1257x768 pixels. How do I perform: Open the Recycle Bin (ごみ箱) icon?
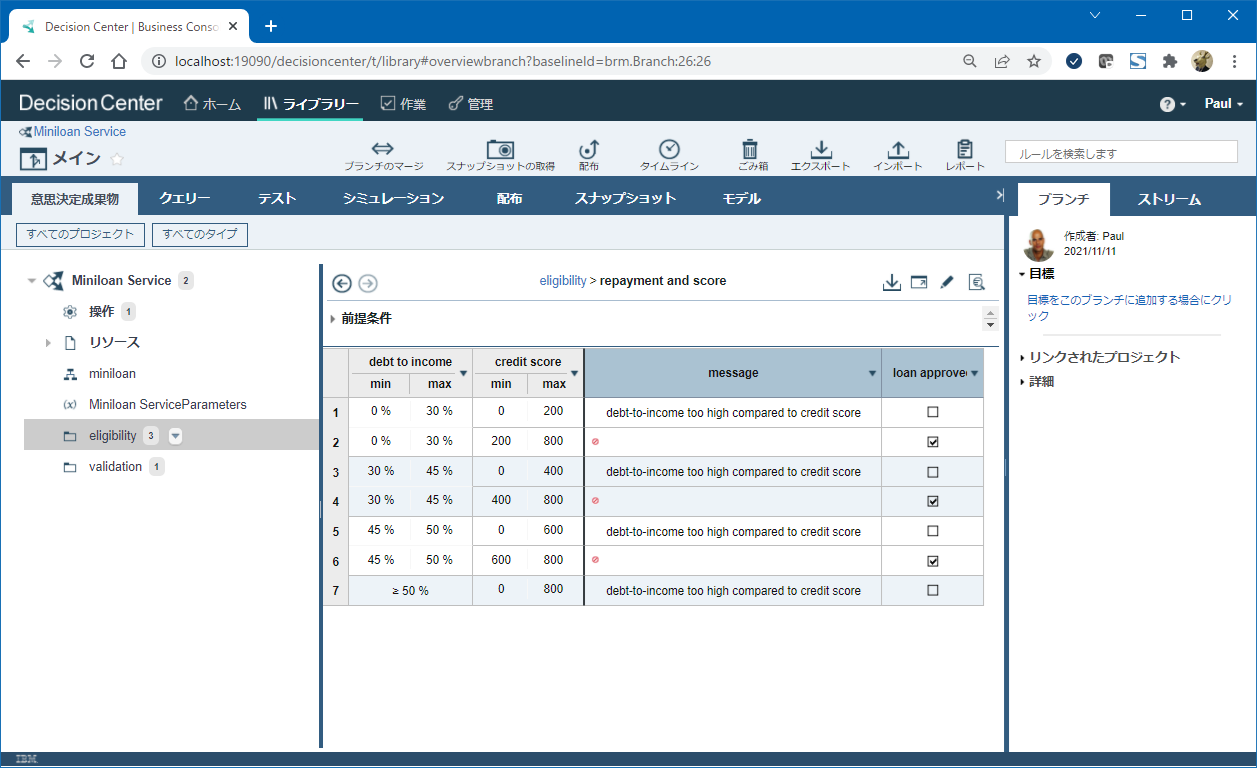click(751, 149)
